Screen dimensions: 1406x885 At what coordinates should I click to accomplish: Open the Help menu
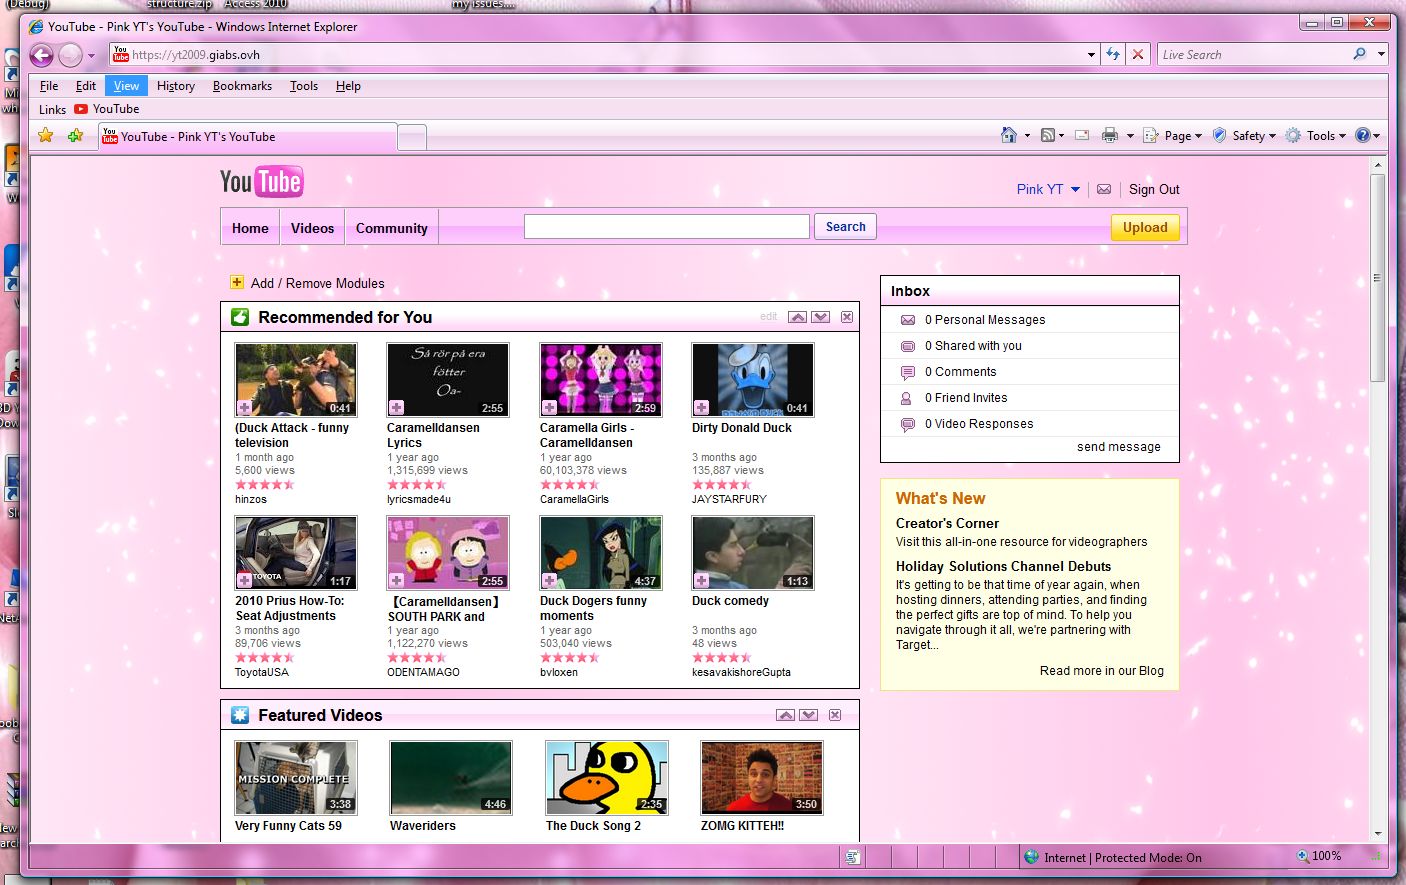point(348,86)
